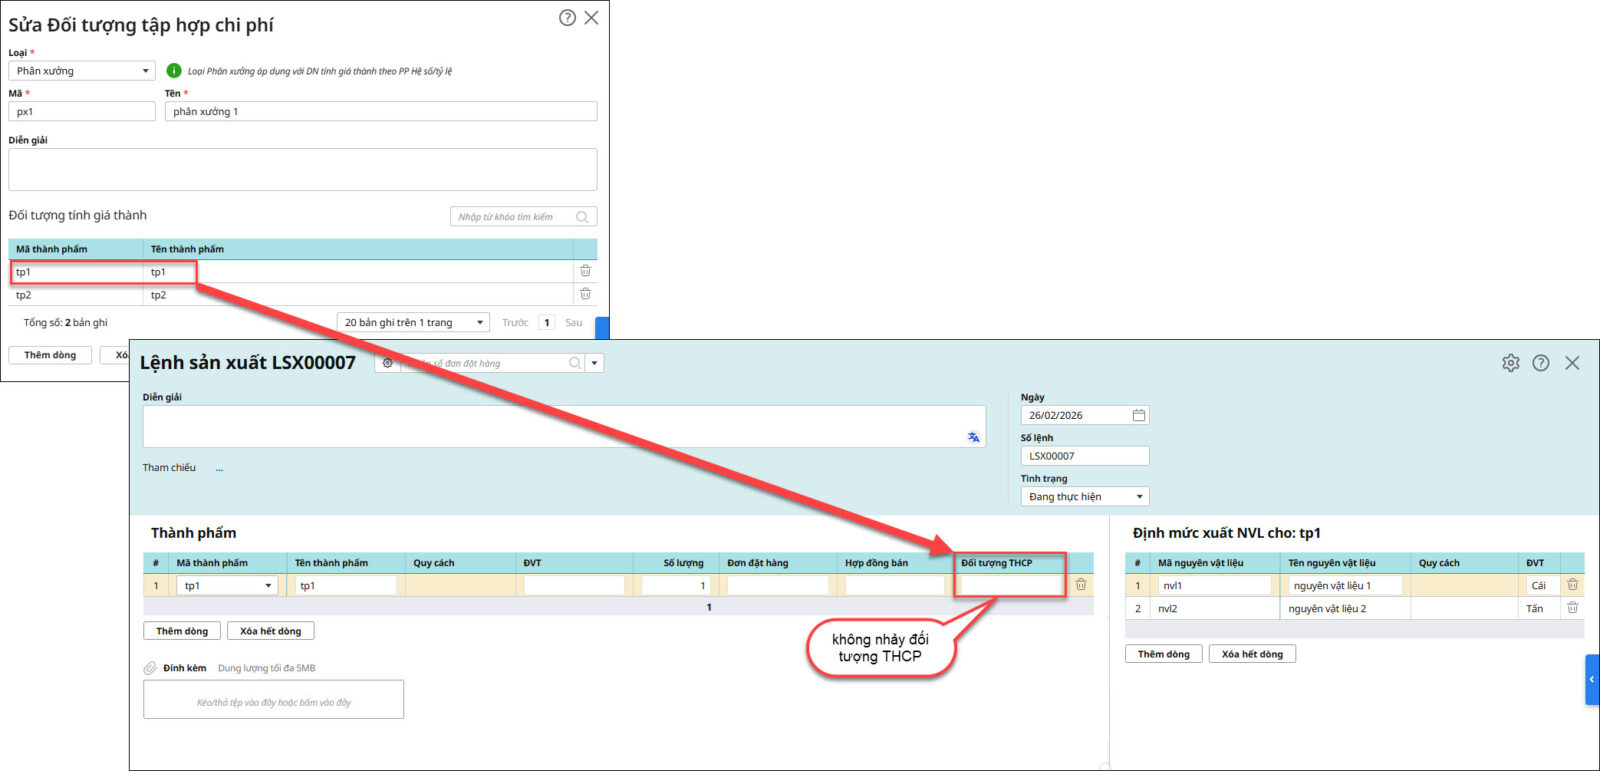
Task: Go to next page with Sau
Action: click(574, 322)
